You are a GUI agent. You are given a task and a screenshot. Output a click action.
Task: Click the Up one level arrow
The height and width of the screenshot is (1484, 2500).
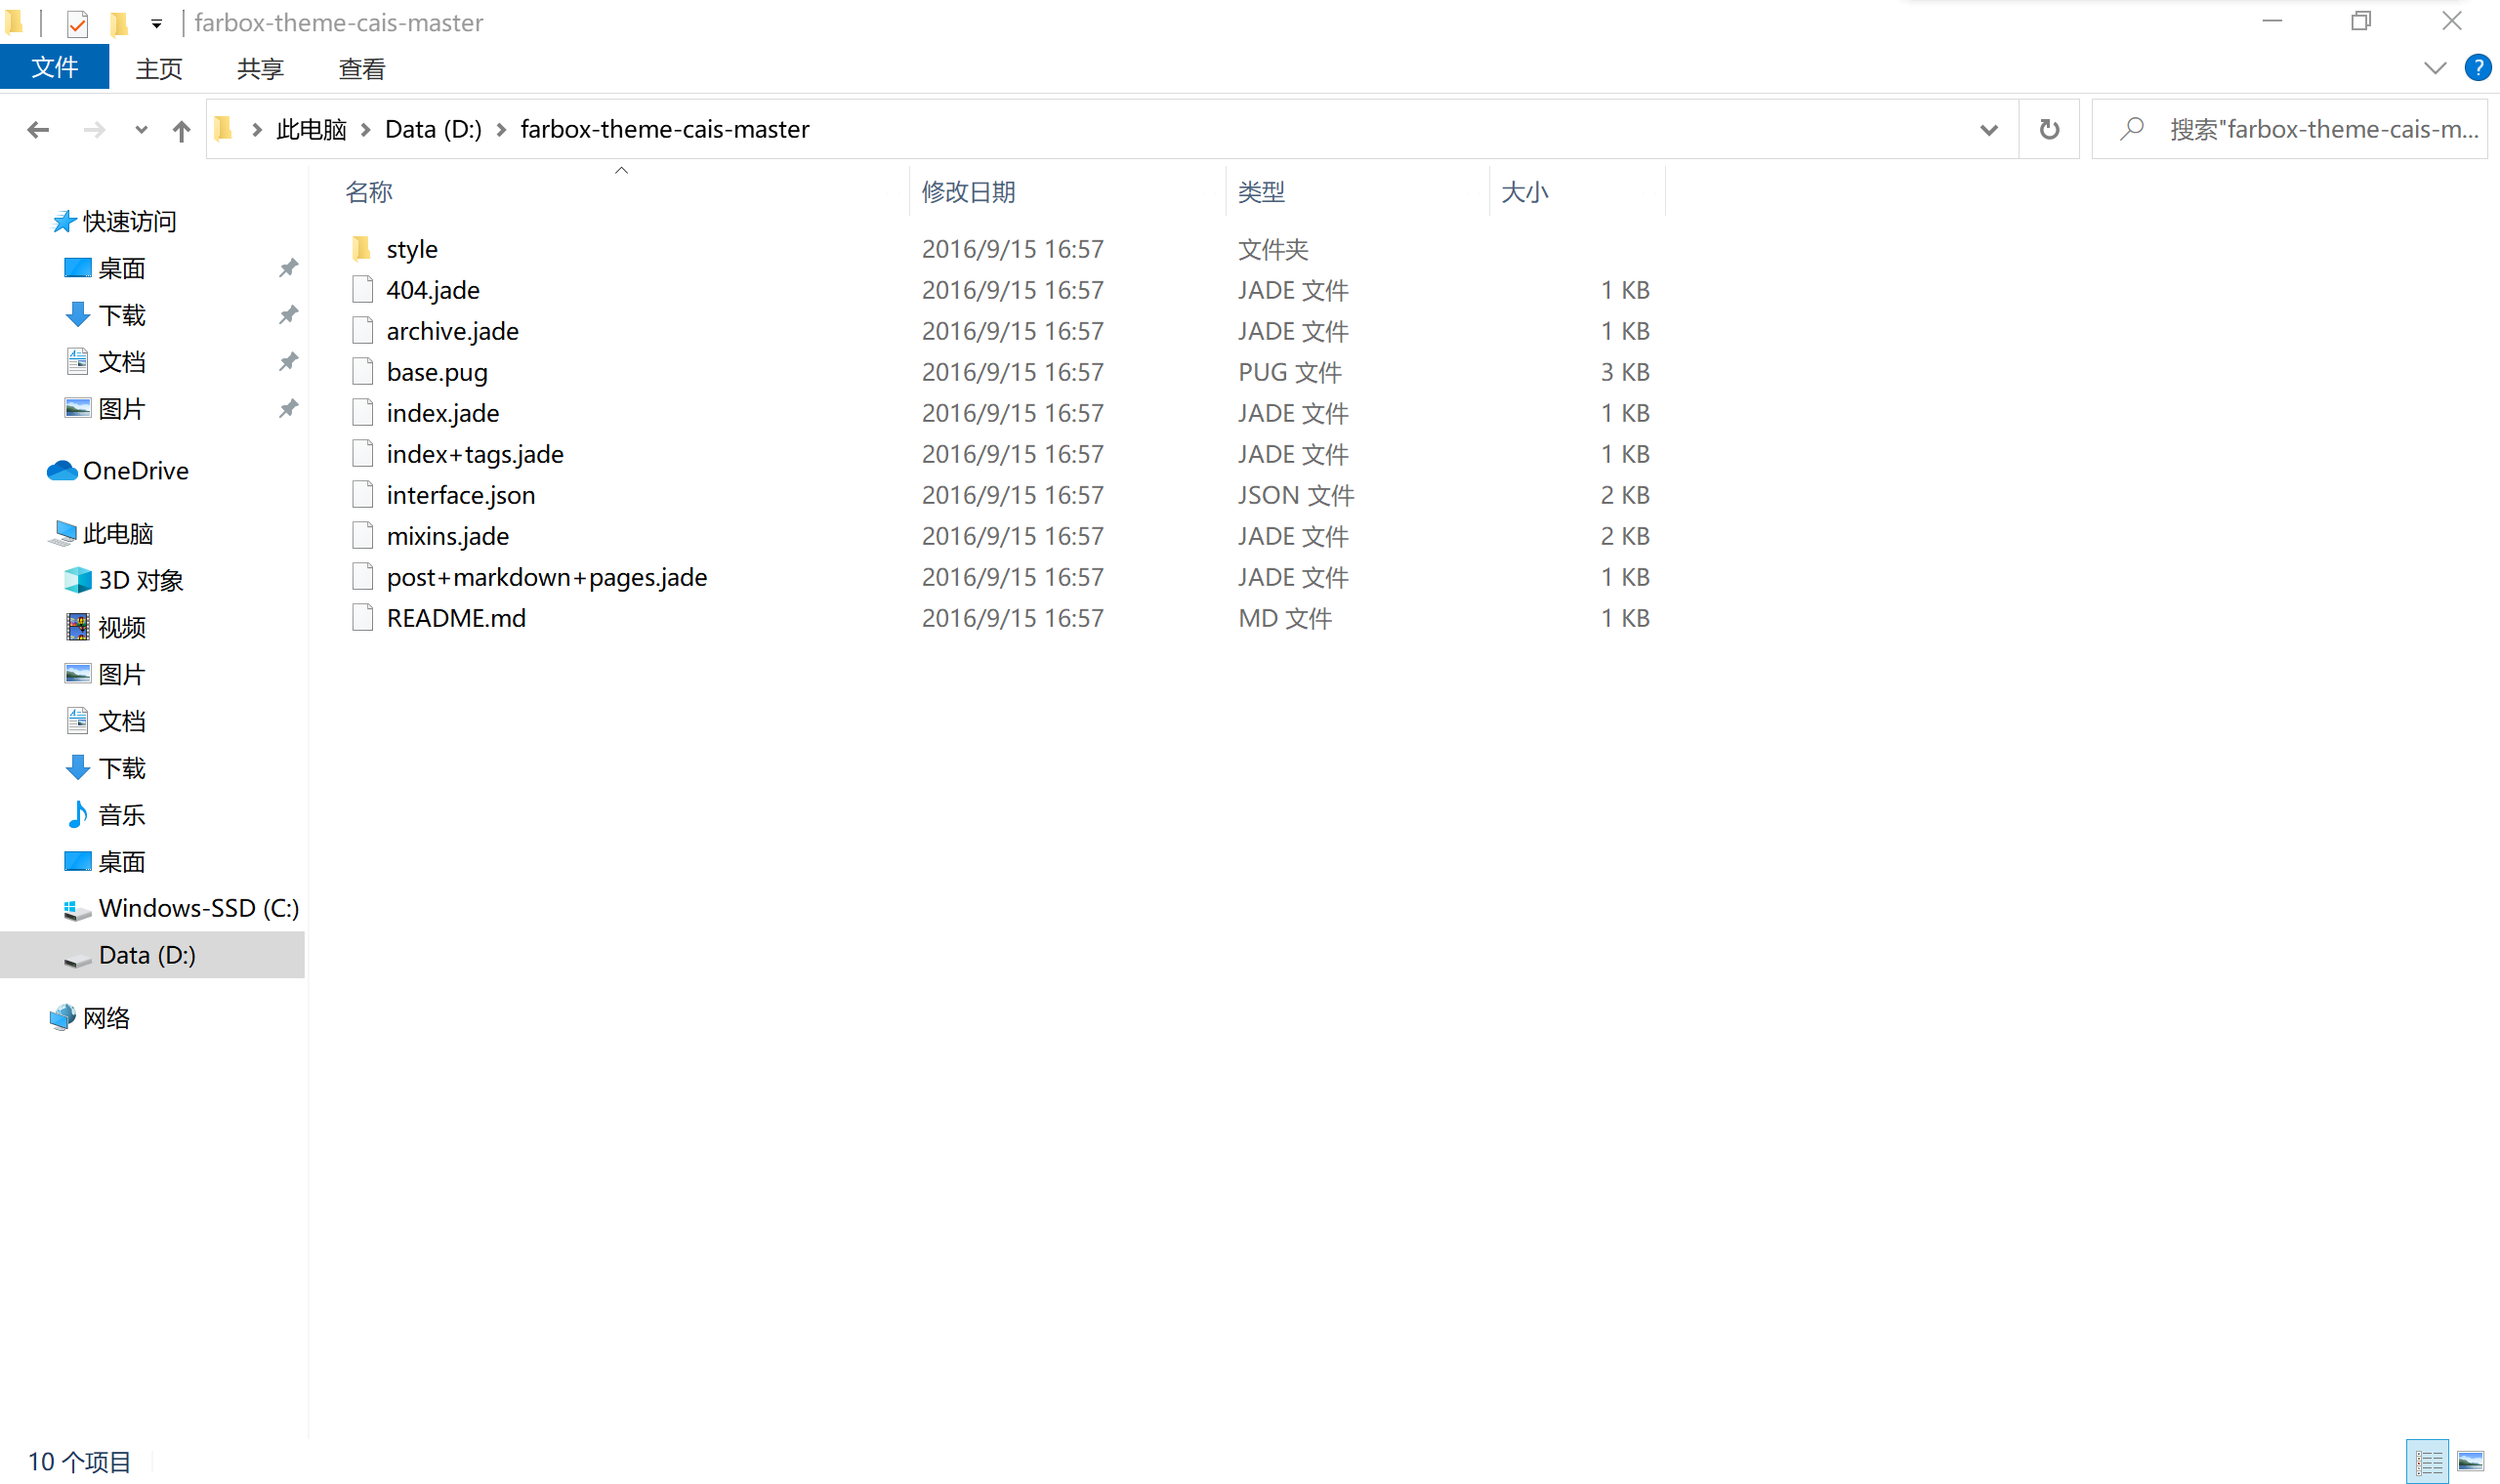tap(181, 130)
